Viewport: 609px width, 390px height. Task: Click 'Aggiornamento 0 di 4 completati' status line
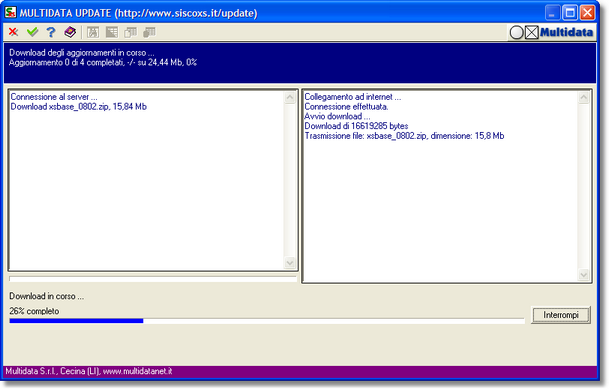pos(103,62)
